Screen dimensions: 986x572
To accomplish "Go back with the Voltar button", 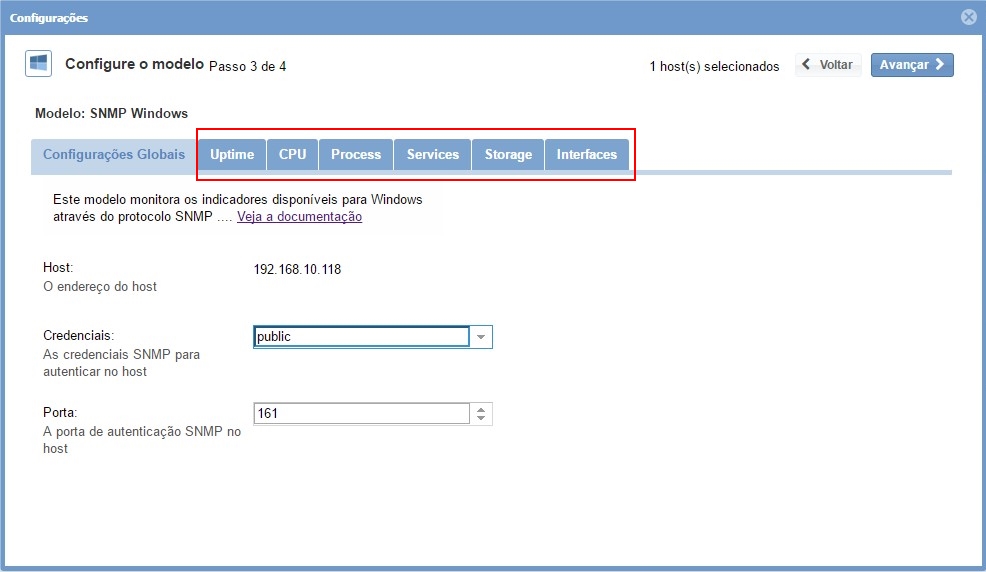I will 828,65.
